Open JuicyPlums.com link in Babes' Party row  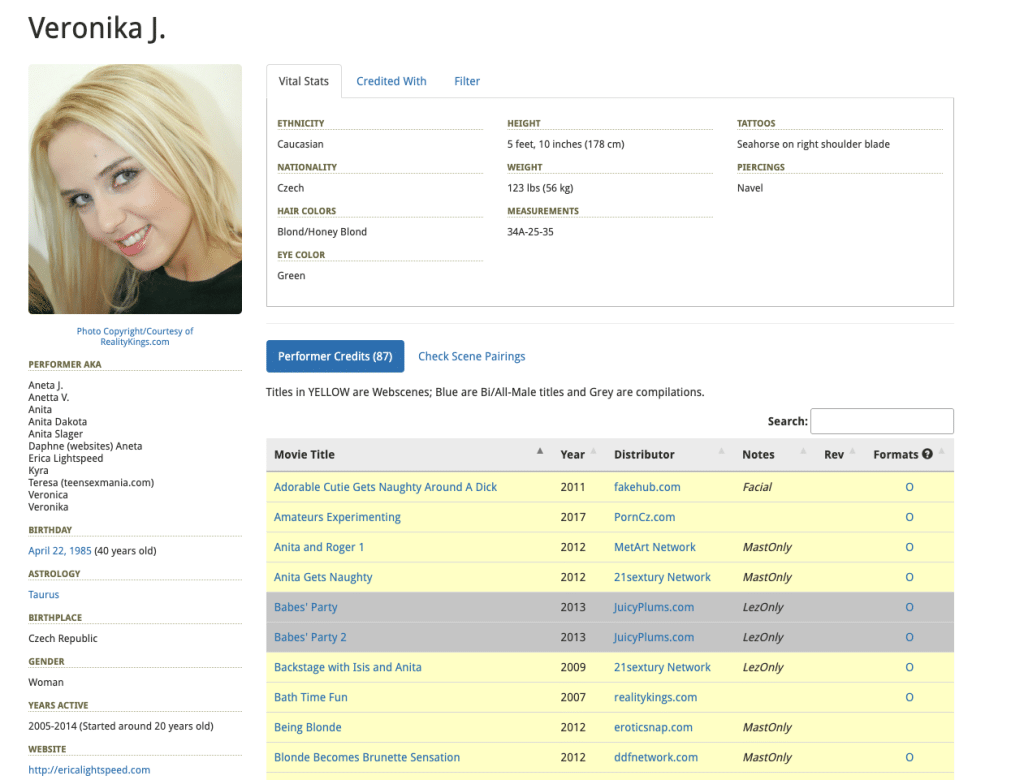tap(654, 607)
